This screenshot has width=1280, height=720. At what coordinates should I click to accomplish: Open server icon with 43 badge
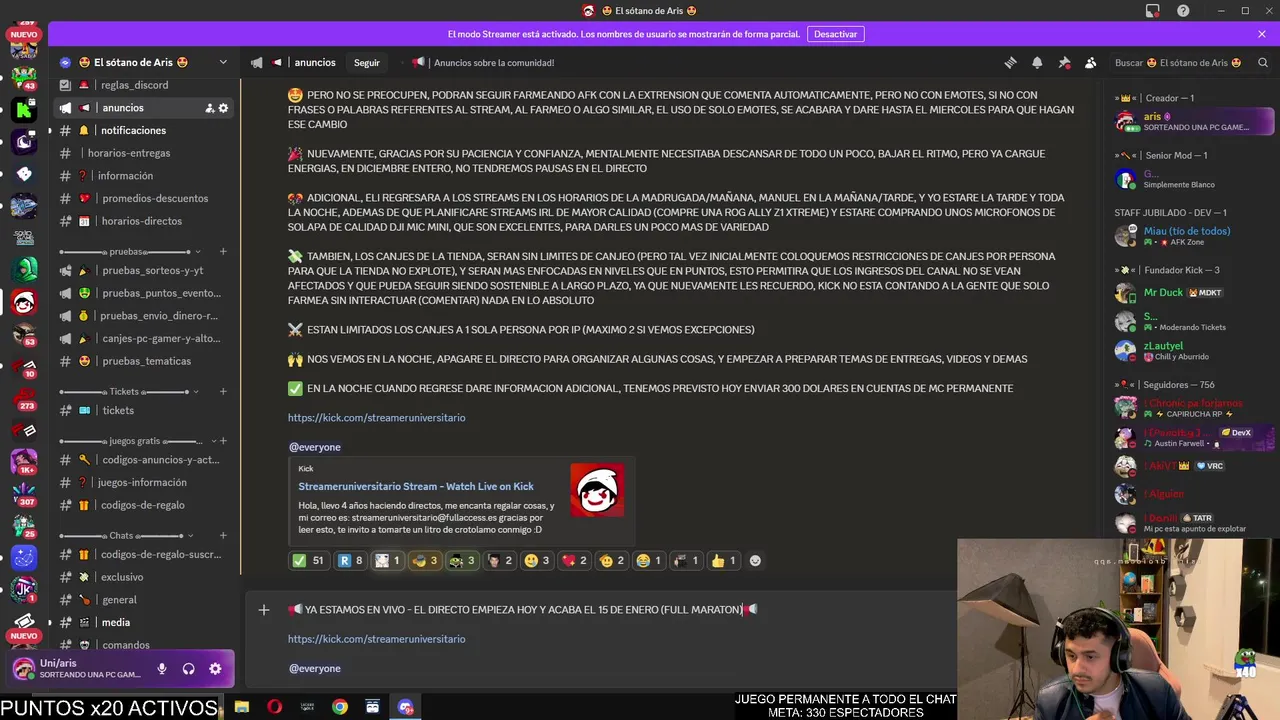point(24,77)
